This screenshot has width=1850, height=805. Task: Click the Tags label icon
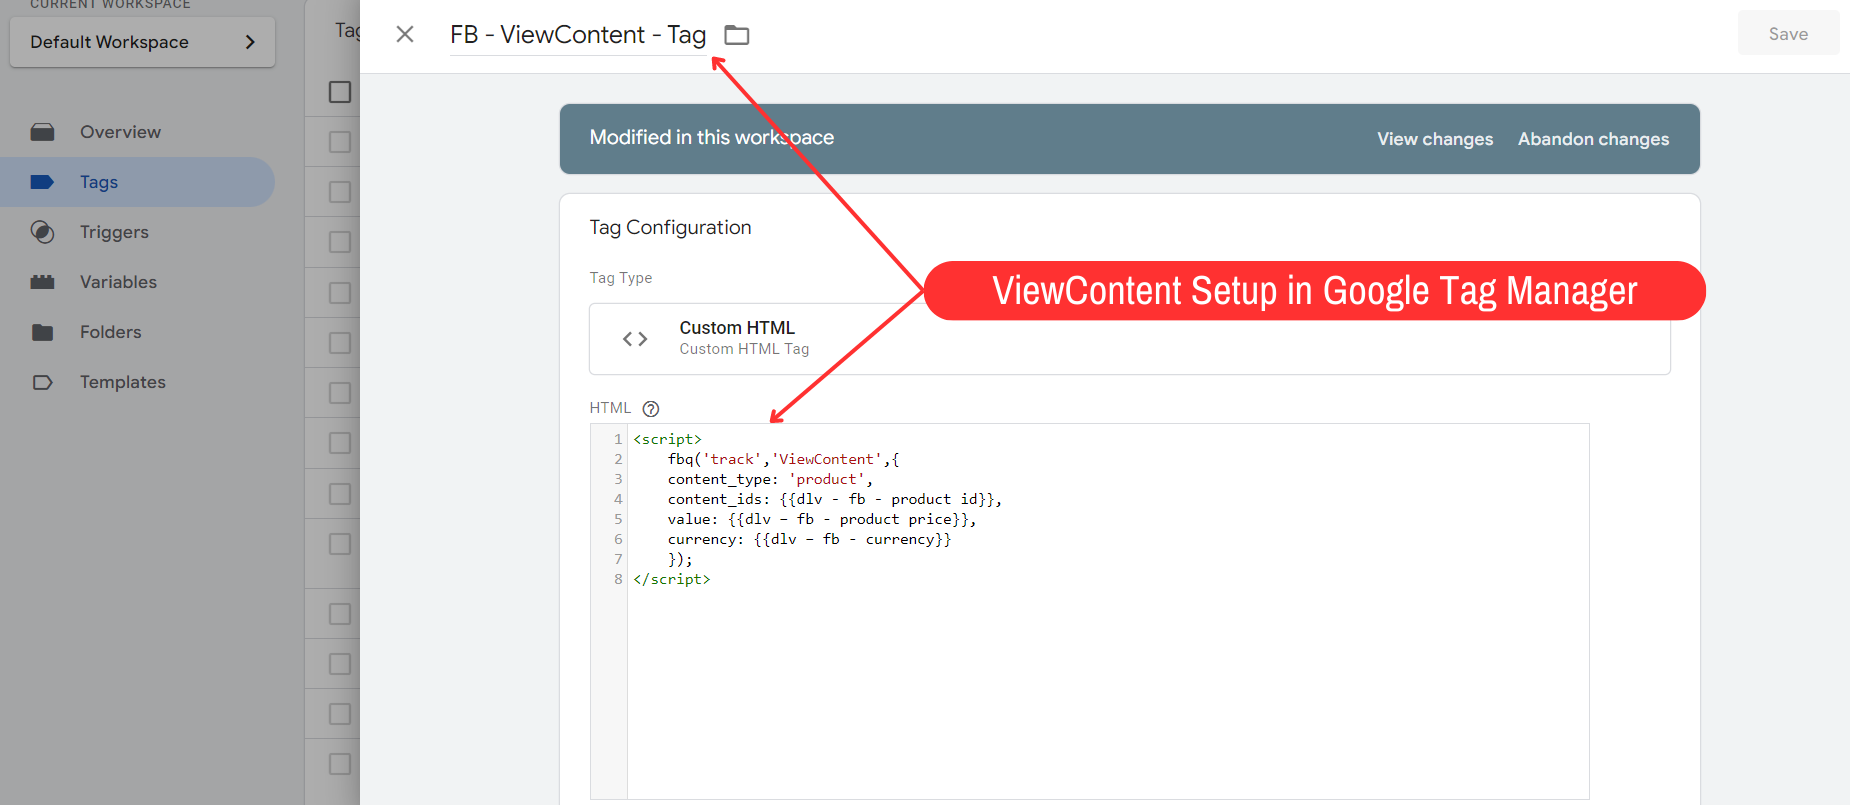coord(42,182)
